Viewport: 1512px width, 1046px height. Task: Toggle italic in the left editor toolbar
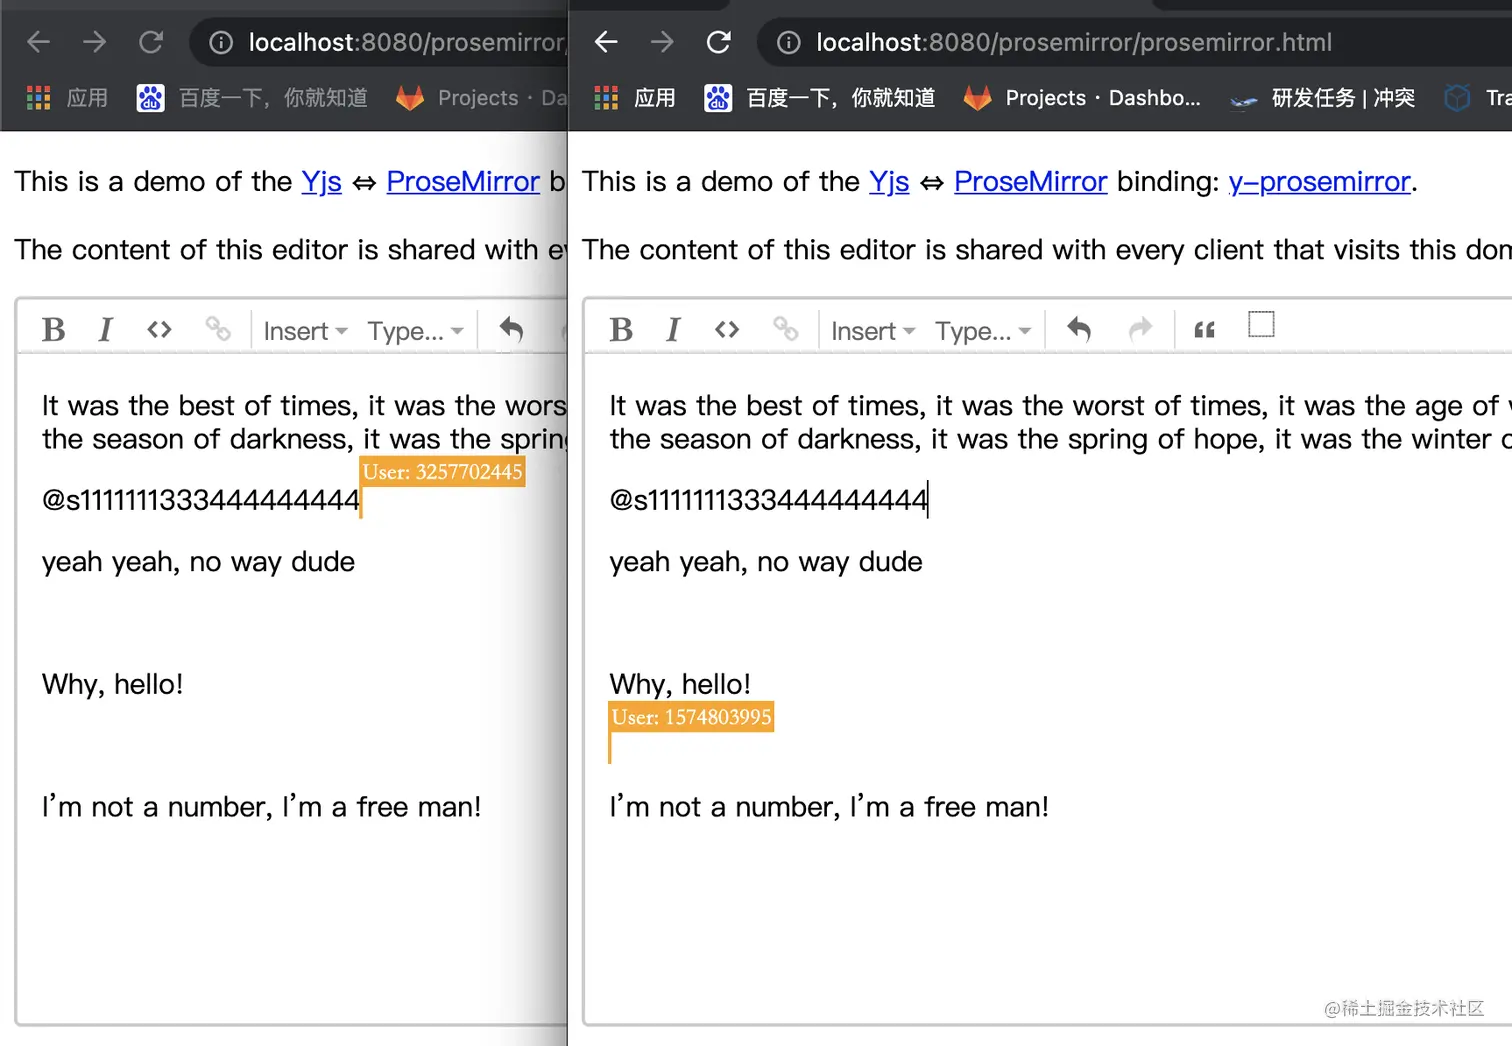click(105, 330)
